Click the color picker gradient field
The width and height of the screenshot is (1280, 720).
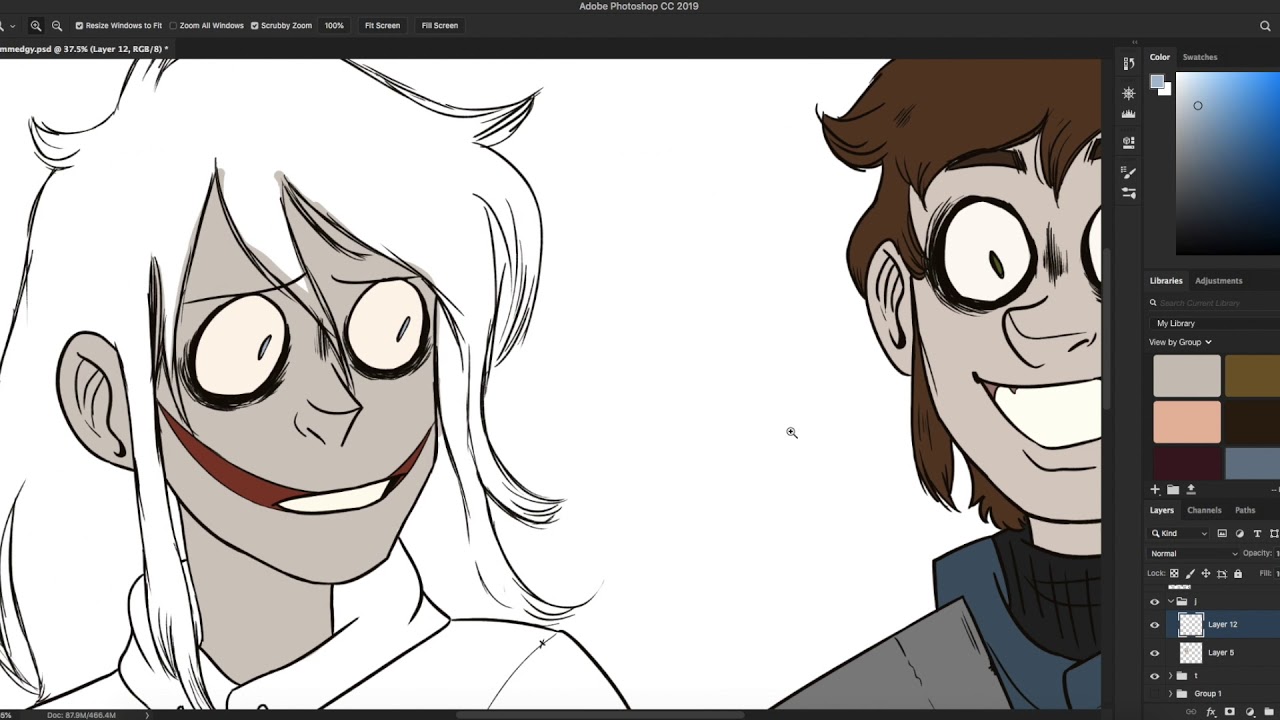[1228, 164]
